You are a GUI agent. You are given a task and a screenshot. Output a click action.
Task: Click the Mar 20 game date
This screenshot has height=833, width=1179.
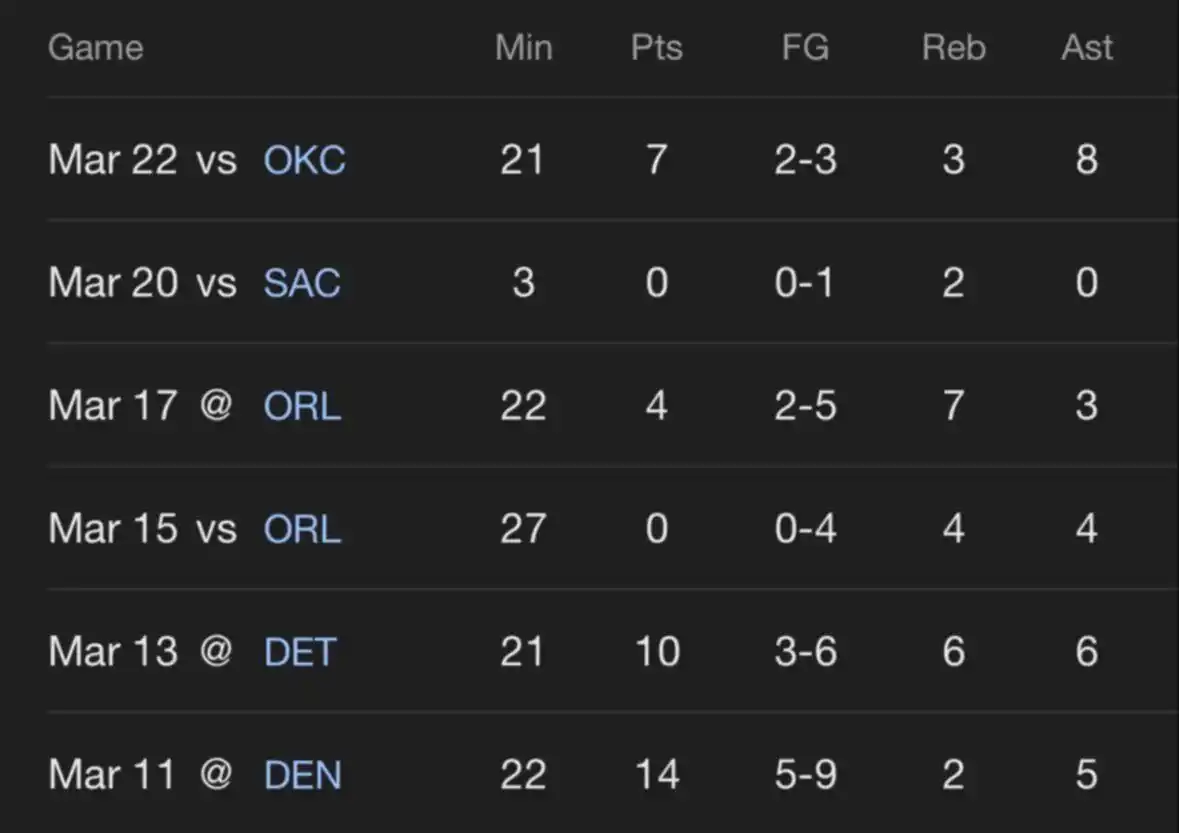tap(112, 283)
